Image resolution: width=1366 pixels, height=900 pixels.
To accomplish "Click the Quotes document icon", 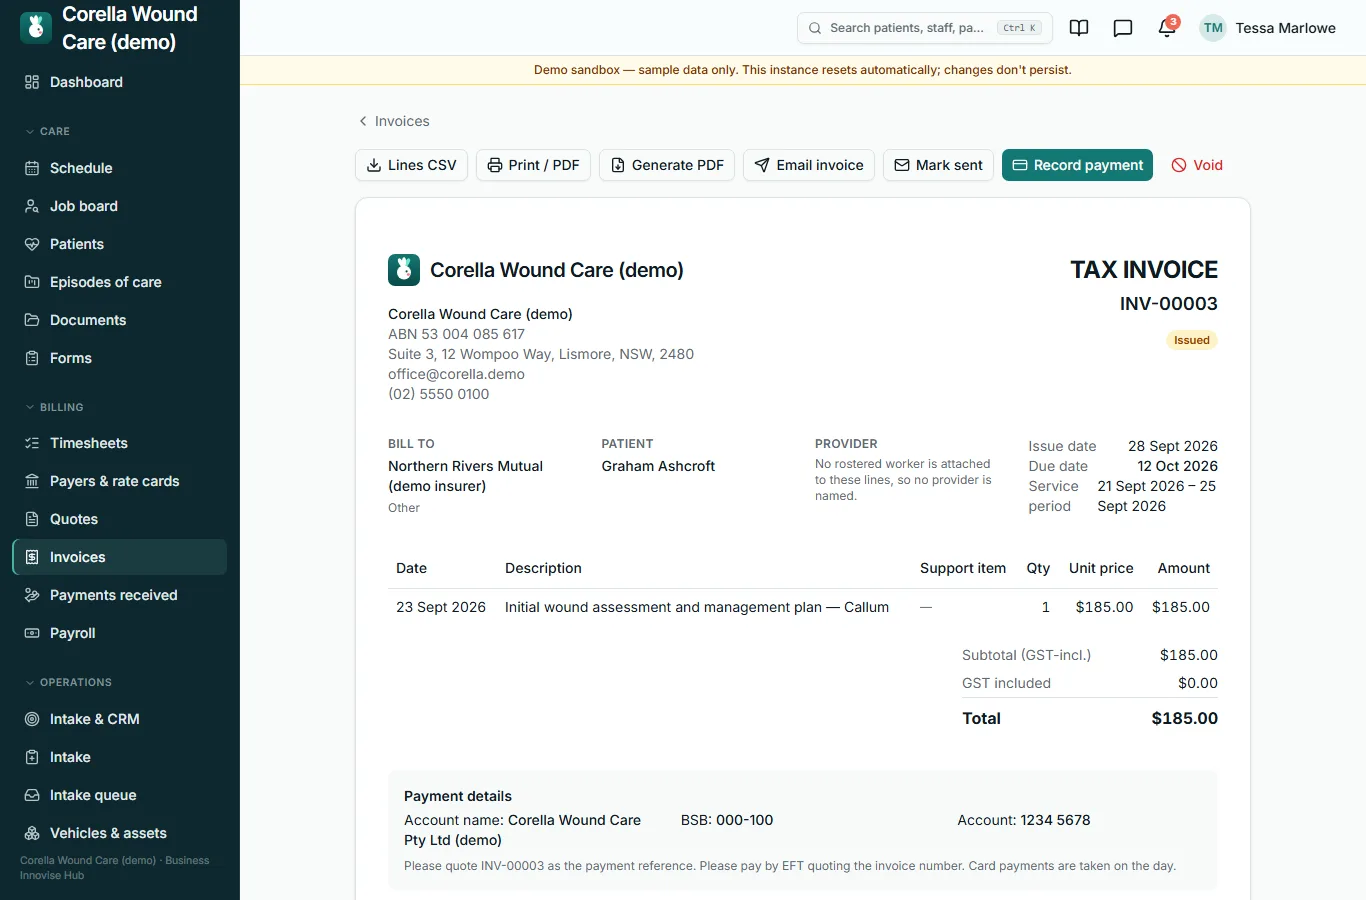I will click(x=32, y=519).
